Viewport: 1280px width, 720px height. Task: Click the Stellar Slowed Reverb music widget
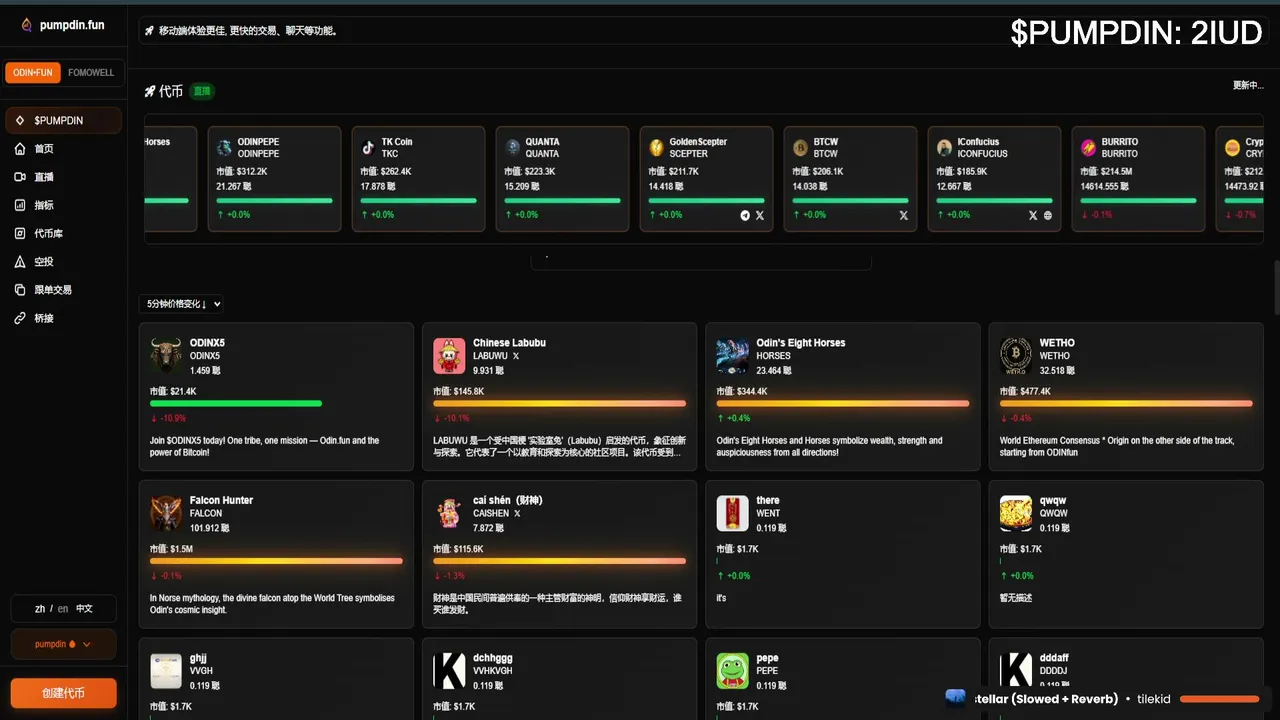pyautogui.click(x=1105, y=699)
